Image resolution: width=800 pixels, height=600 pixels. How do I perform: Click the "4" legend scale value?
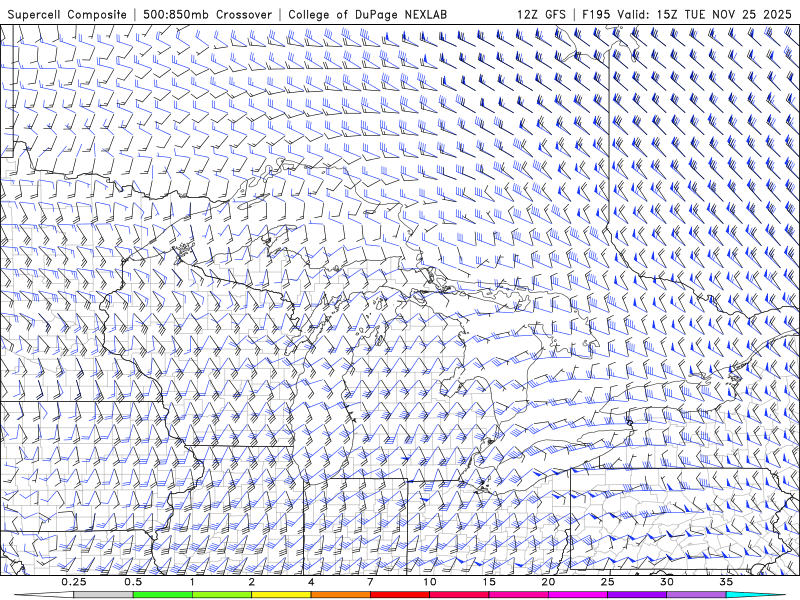[311, 582]
